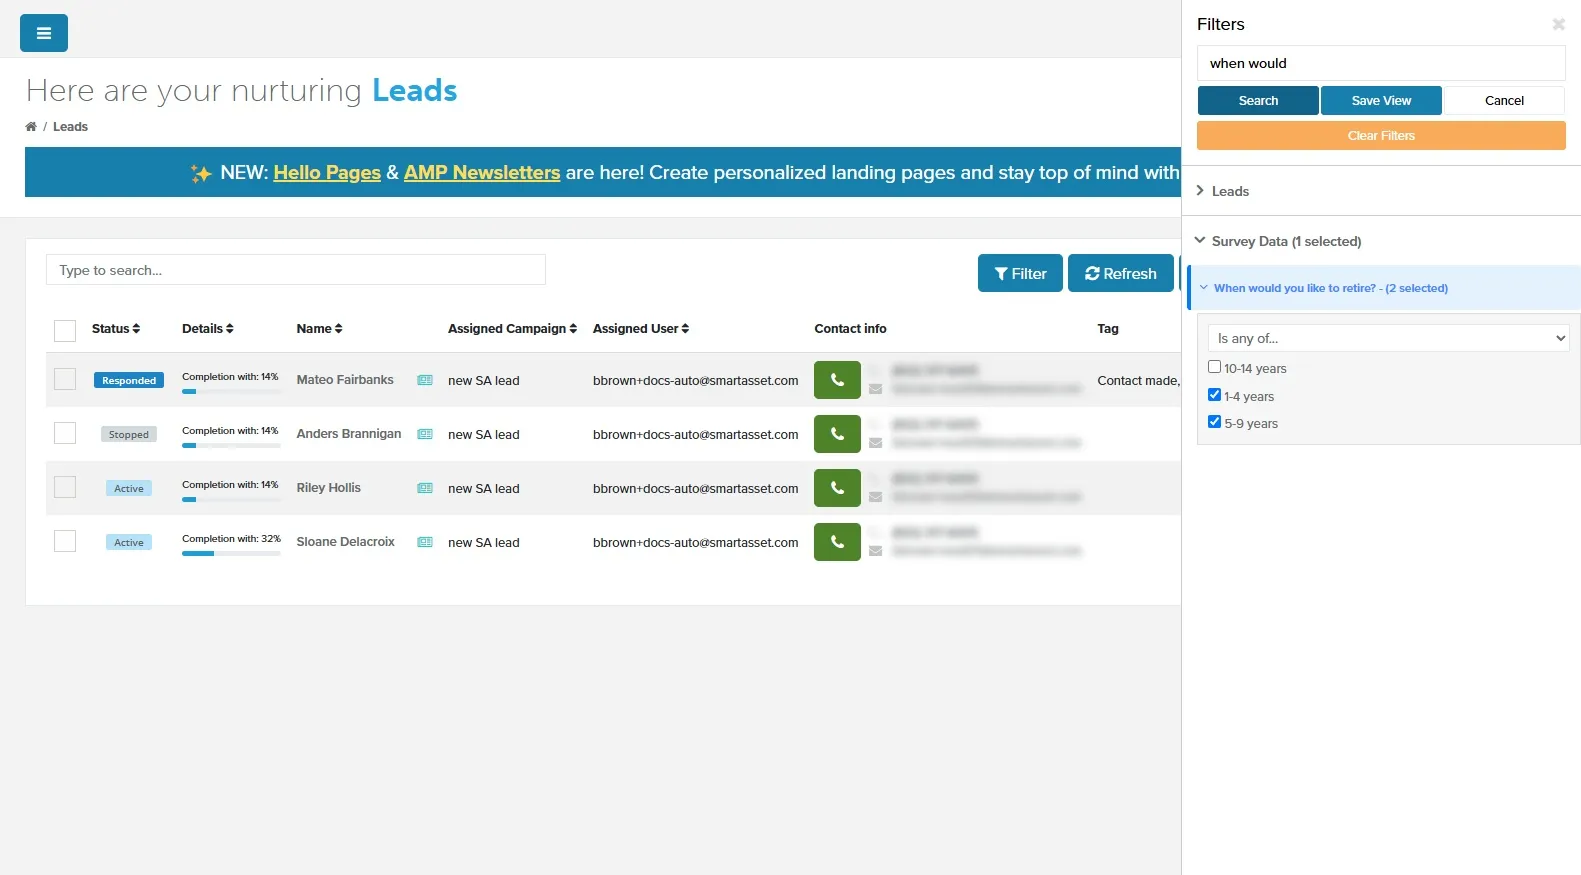1581x875 pixels.
Task: Open the AMP Newsletters link
Action: (x=482, y=173)
